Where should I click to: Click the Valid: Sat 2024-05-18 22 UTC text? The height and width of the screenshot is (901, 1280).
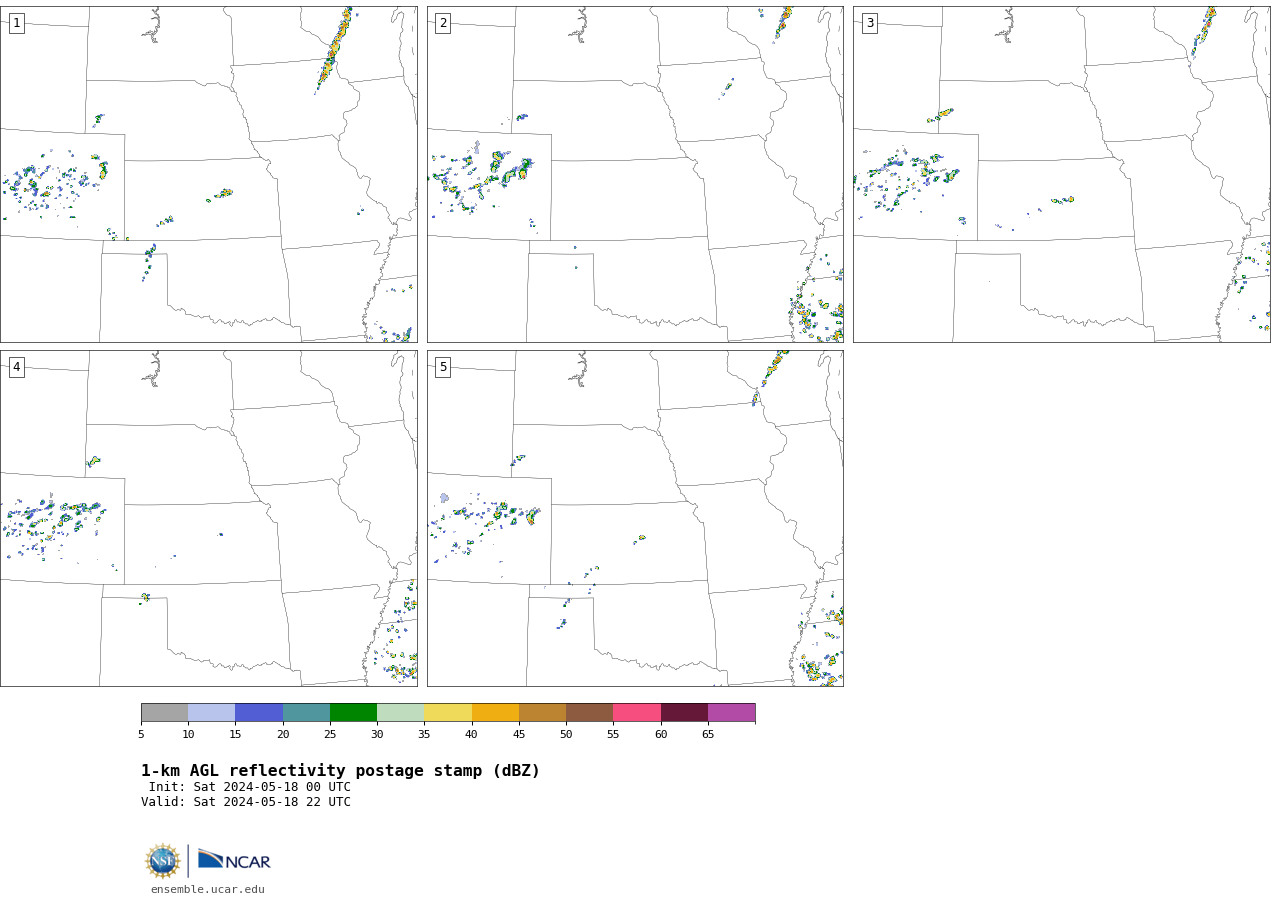point(246,802)
